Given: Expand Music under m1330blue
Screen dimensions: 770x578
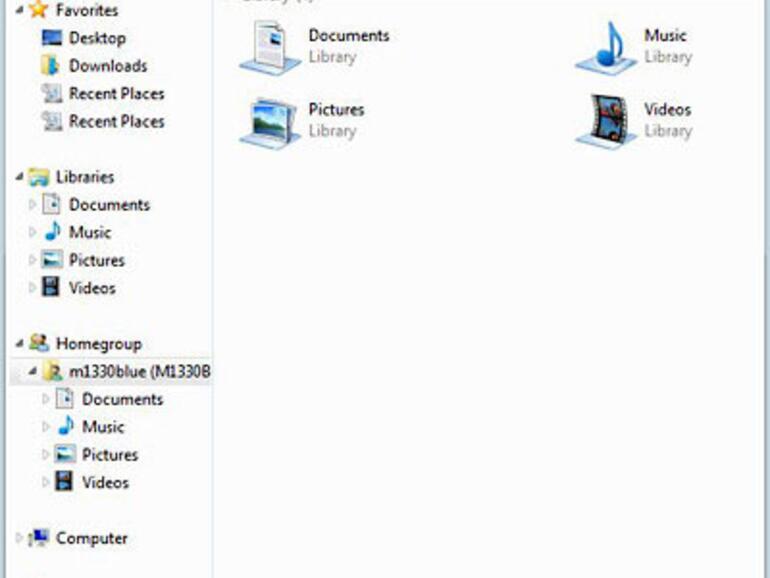Looking at the screenshot, I should pyautogui.click(x=46, y=426).
